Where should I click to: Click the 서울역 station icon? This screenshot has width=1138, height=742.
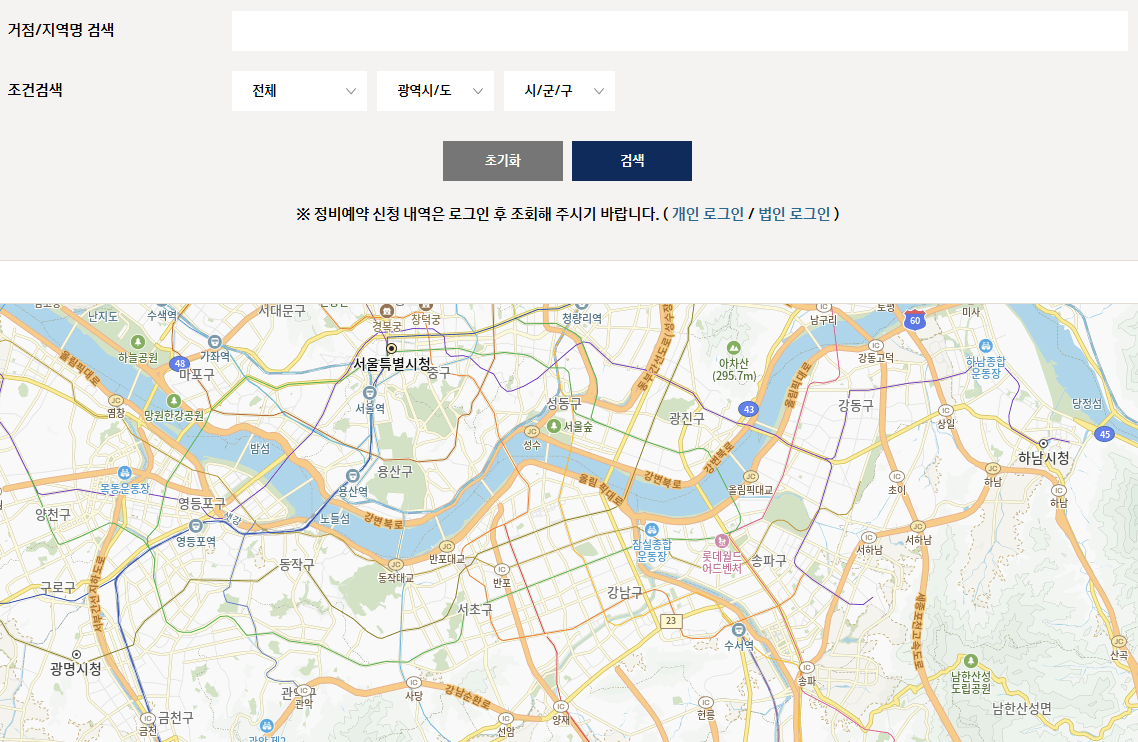[x=370, y=393]
